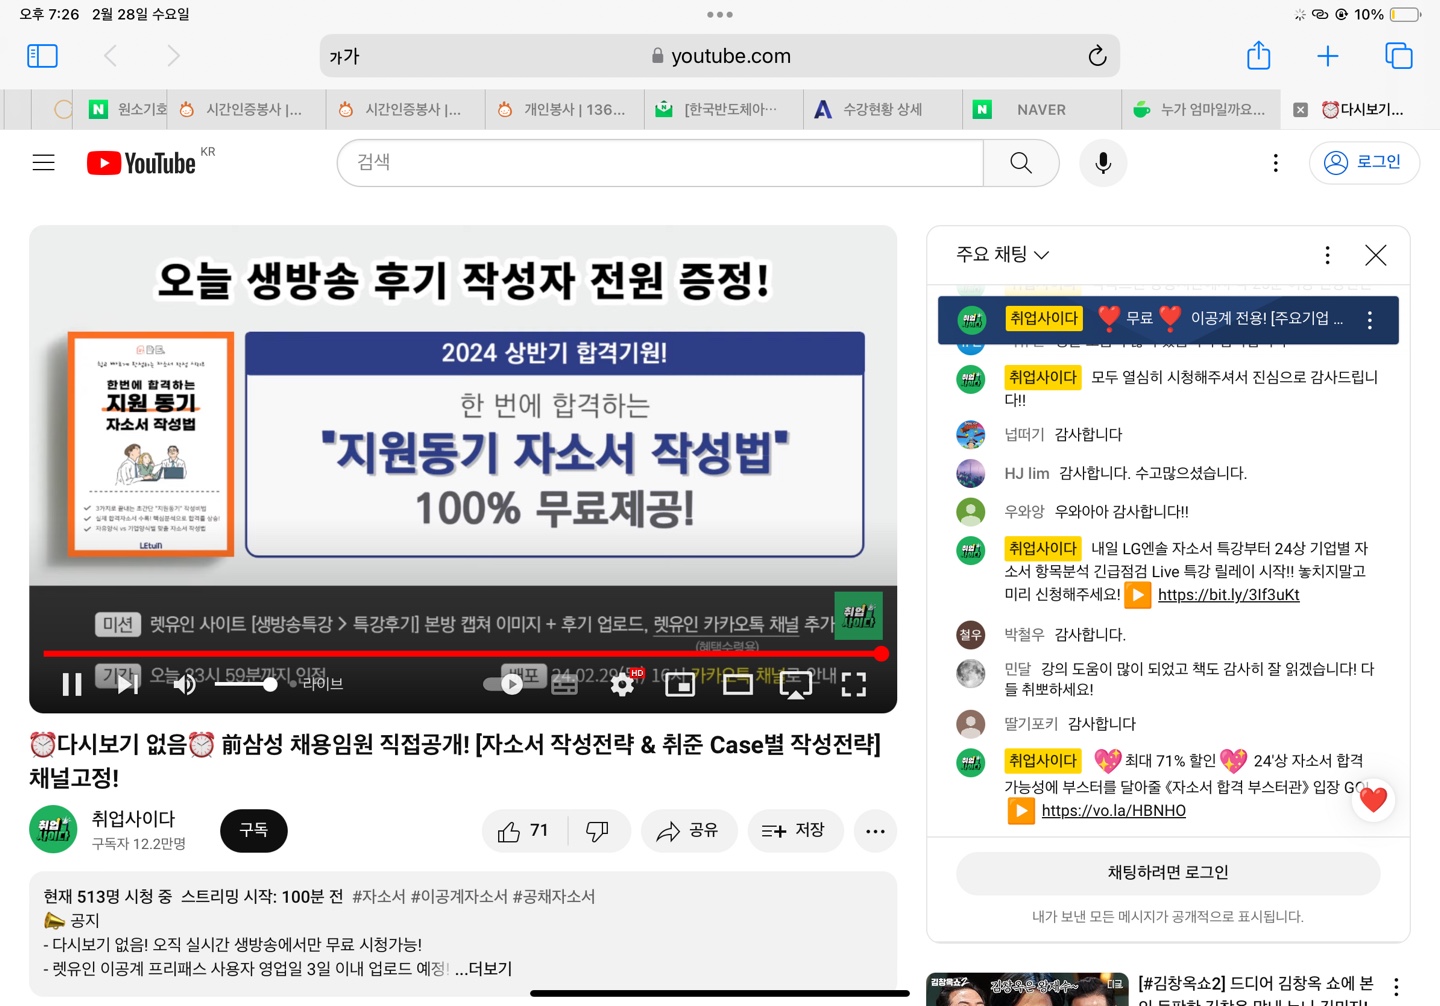Open pinned message options menu

[1369, 320]
